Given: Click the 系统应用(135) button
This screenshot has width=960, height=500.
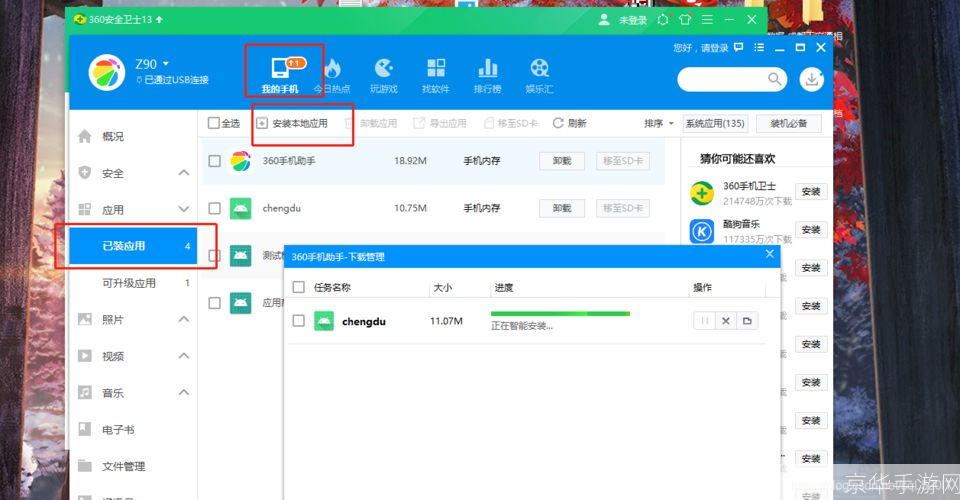Looking at the screenshot, I should point(715,124).
